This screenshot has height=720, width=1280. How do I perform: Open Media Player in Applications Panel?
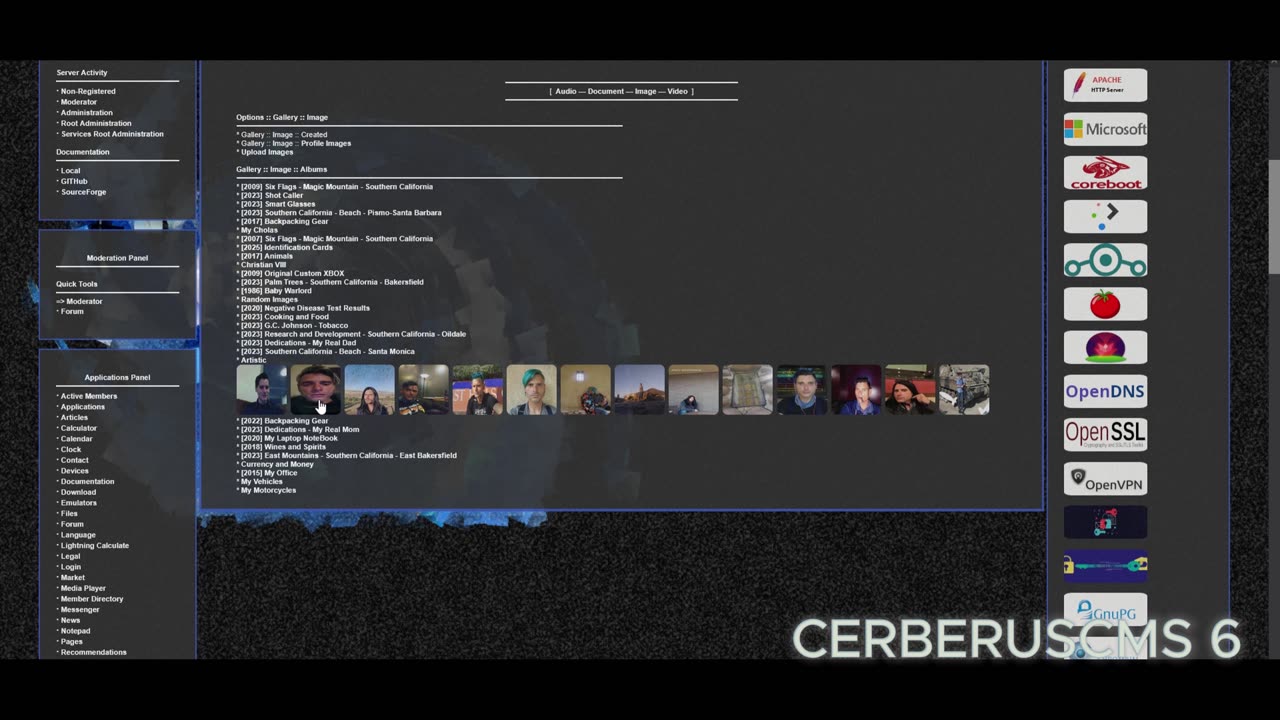(83, 588)
